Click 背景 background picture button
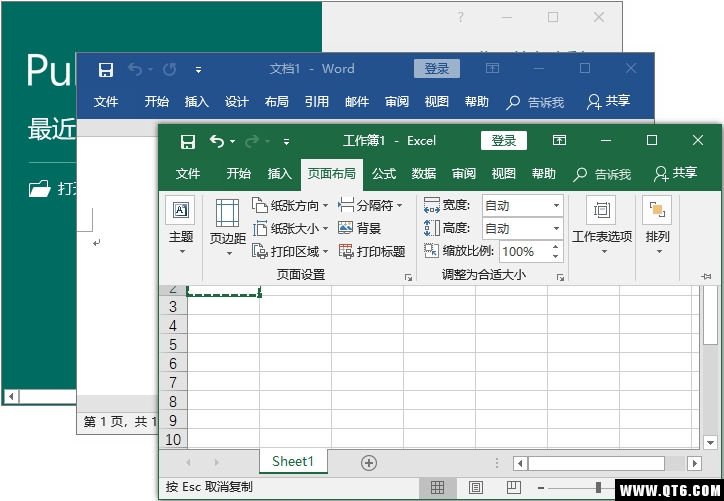The height and width of the screenshot is (501, 724). (x=359, y=228)
